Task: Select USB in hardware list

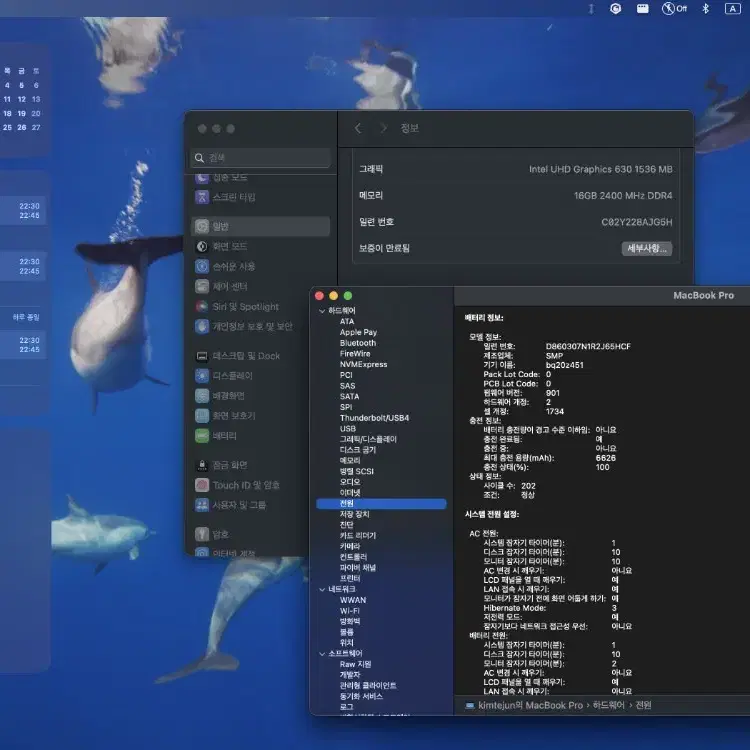Action: (348, 429)
